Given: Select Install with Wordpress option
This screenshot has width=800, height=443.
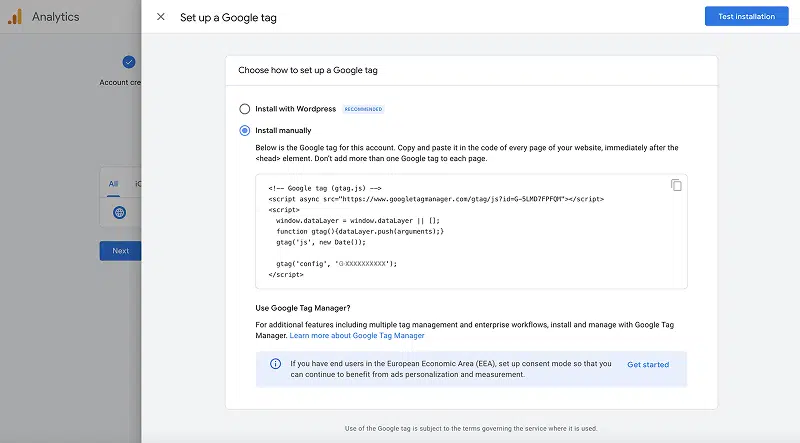Looking at the screenshot, I should coord(245,109).
